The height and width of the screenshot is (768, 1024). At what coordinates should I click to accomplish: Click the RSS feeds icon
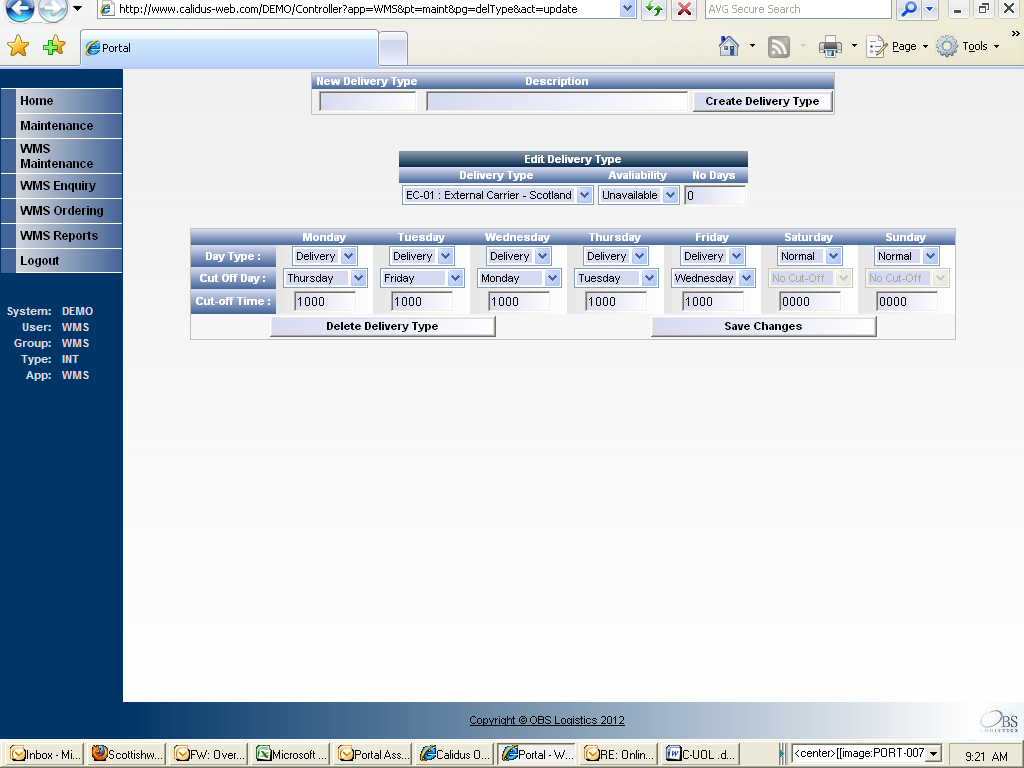point(778,46)
